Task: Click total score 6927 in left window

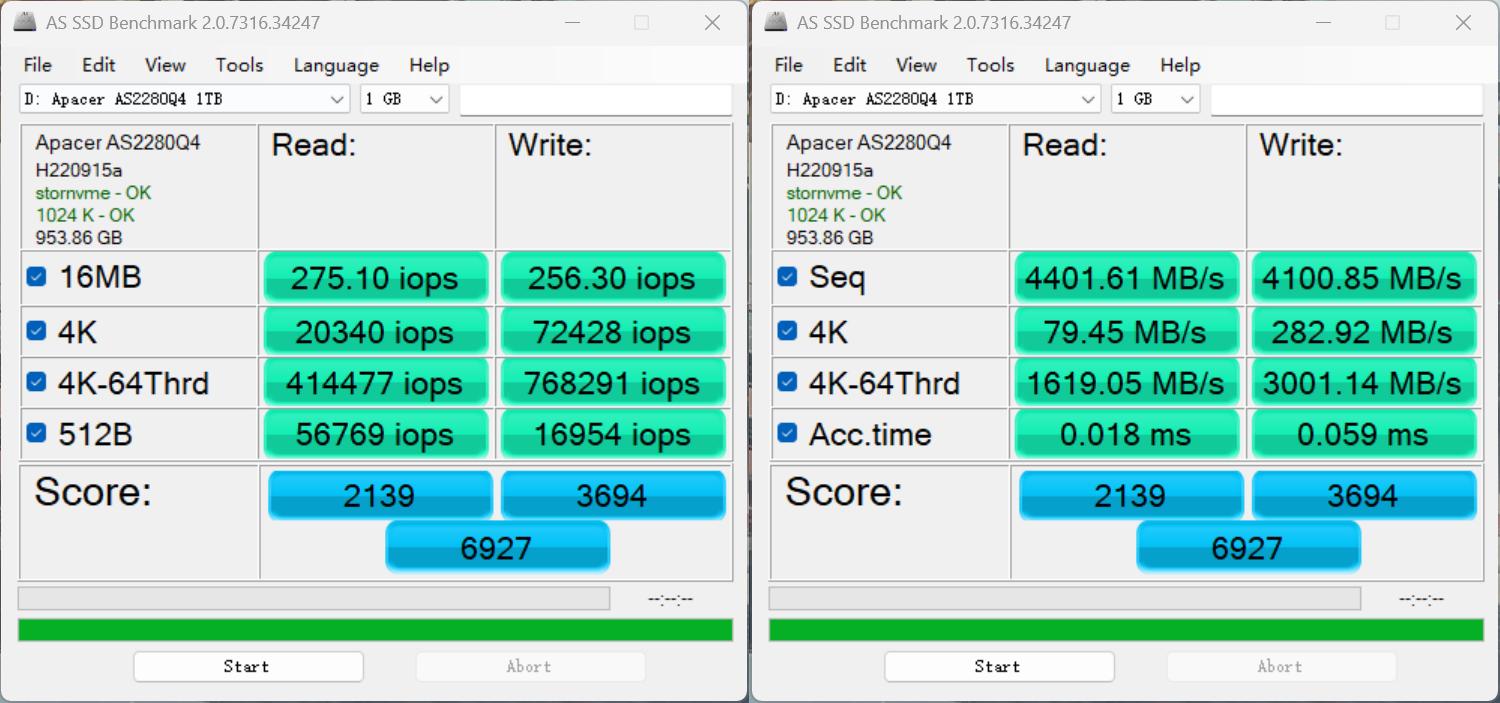Action: [x=497, y=546]
